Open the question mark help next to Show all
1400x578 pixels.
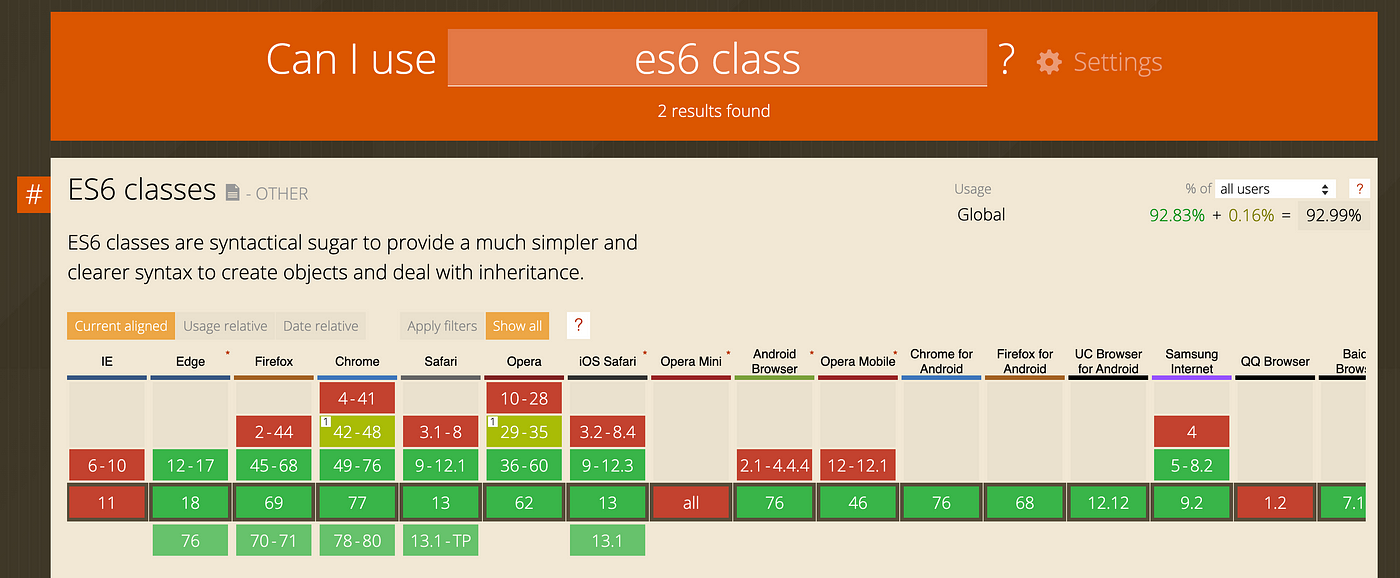(x=578, y=326)
